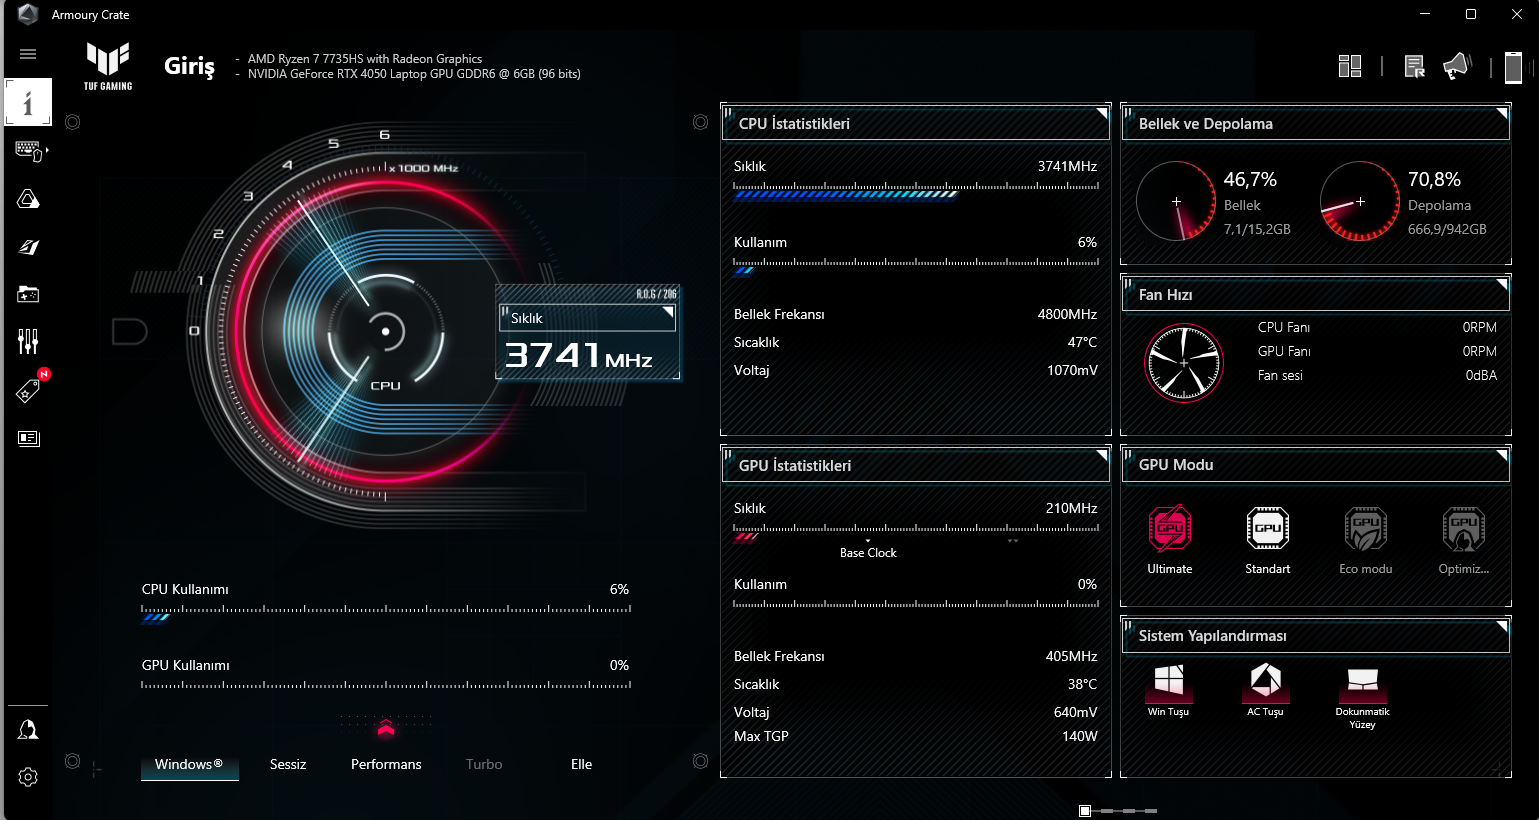Click the memory percentage 46,7%
The width and height of the screenshot is (1539, 820).
(x=1250, y=179)
